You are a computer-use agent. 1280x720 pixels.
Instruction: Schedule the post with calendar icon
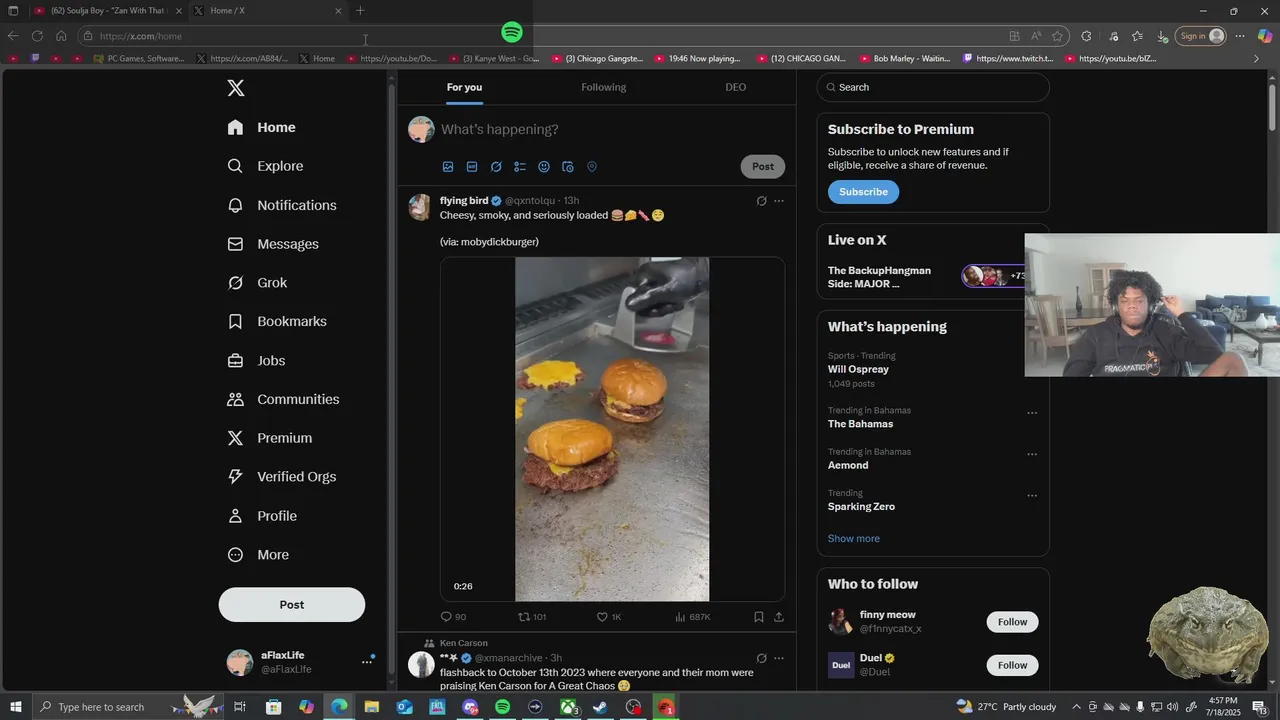click(x=568, y=167)
